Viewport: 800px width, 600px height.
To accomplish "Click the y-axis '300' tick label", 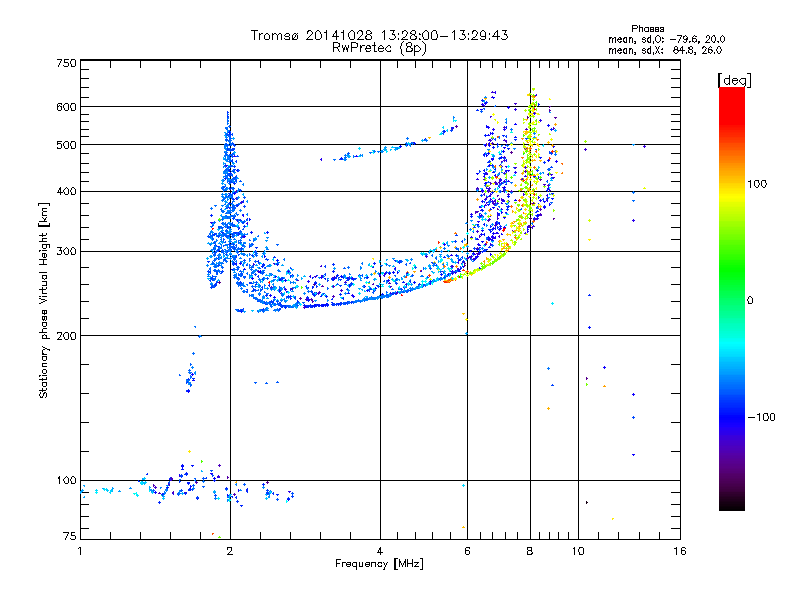I will 66,251.
